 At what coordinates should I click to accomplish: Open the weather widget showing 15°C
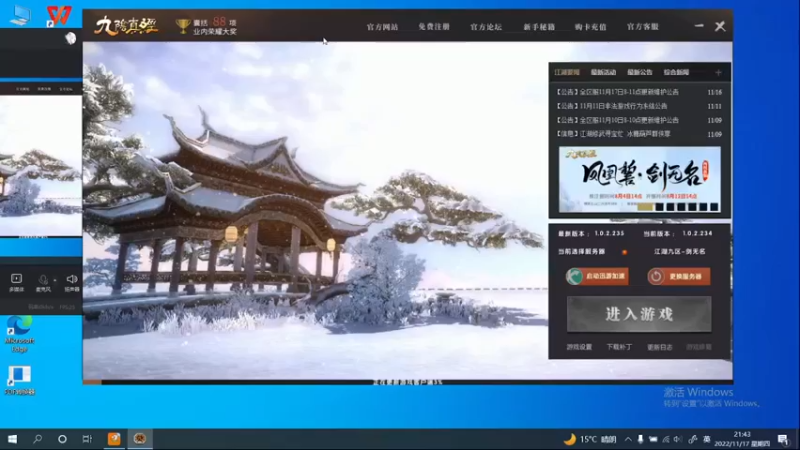point(590,439)
